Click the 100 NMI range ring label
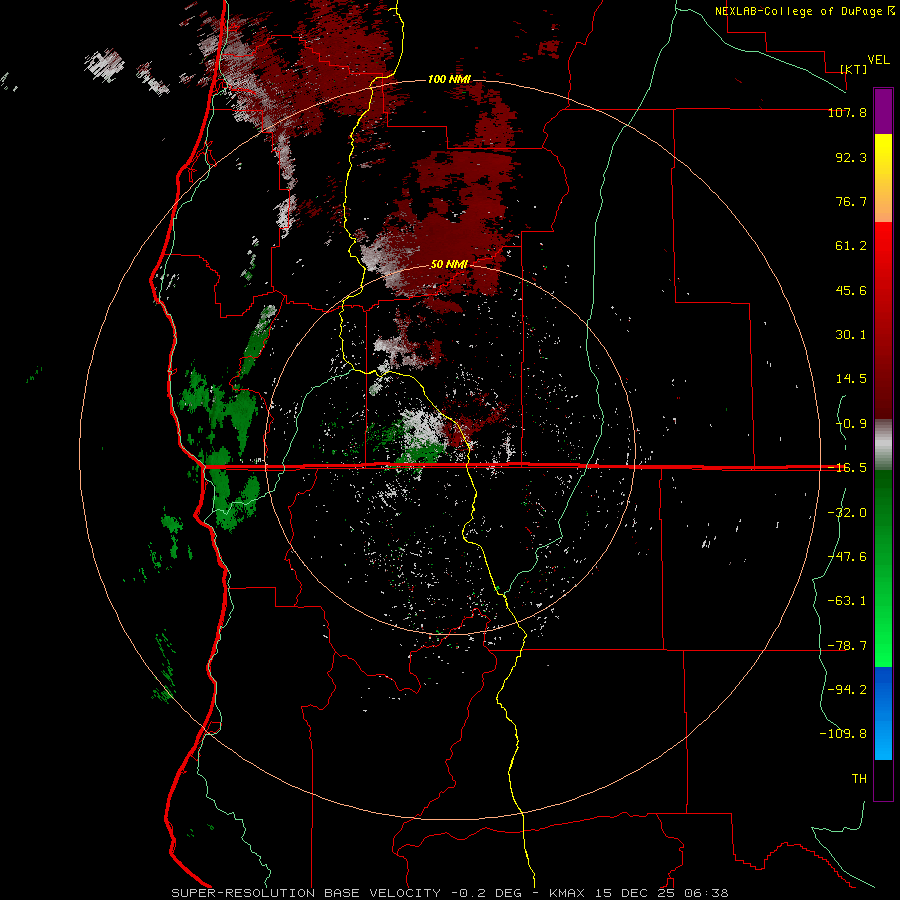 click(449, 79)
